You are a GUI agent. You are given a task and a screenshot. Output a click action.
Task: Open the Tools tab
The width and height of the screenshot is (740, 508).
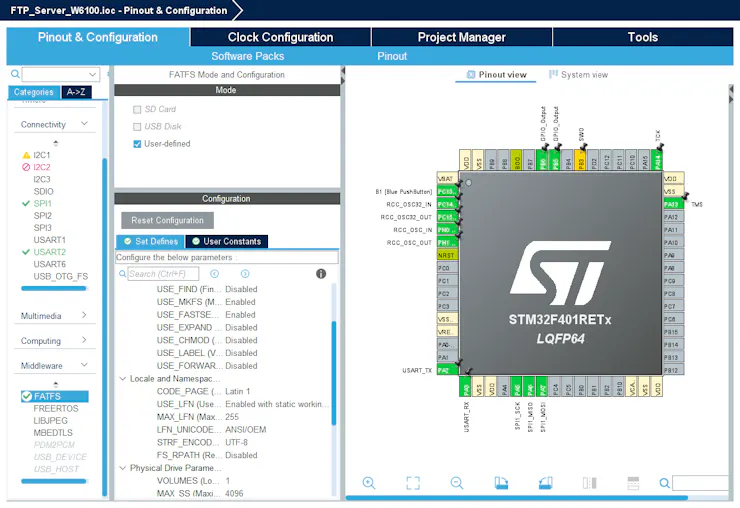[643, 37]
